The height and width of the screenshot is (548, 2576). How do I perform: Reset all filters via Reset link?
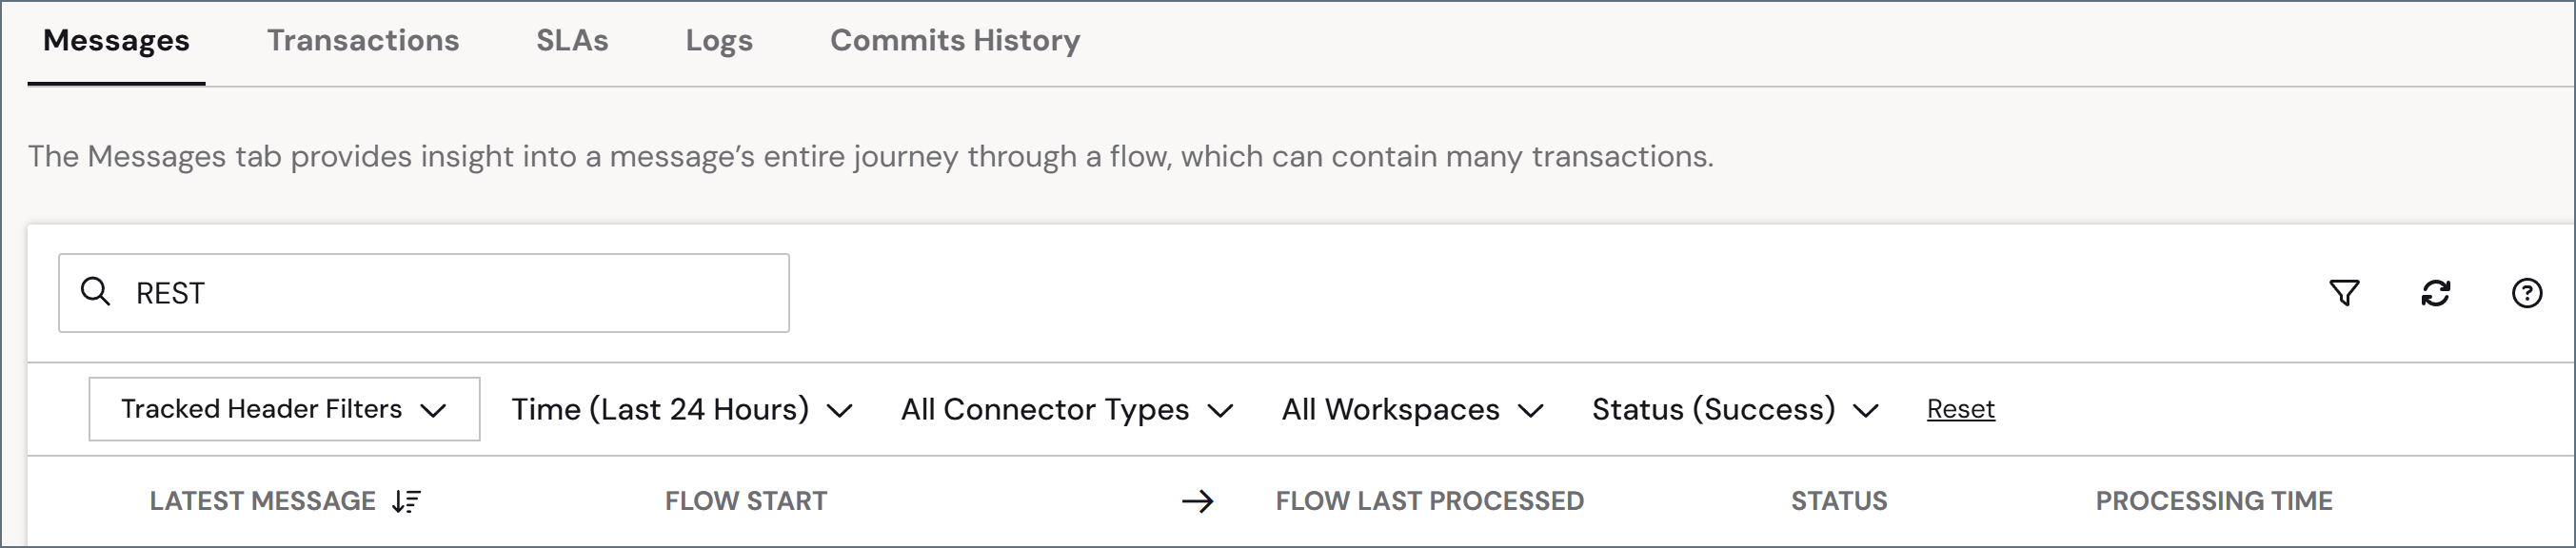pyautogui.click(x=1960, y=409)
